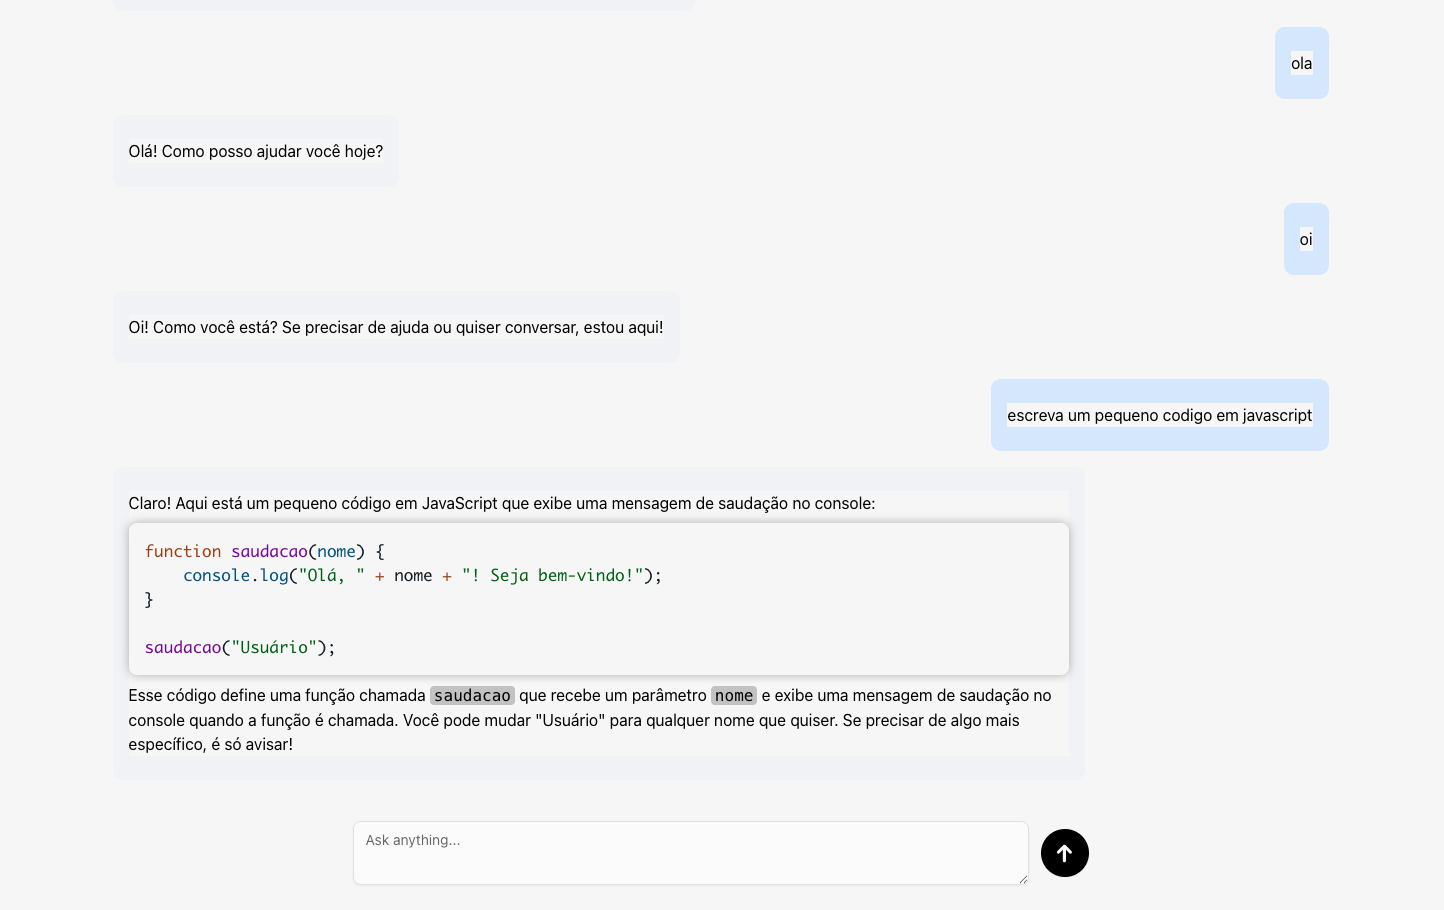Click 'Olá! Como posso ajudar você hoje?' reply
The height and width of the screenshot is (910, 1444).
[x=255, y=151]
